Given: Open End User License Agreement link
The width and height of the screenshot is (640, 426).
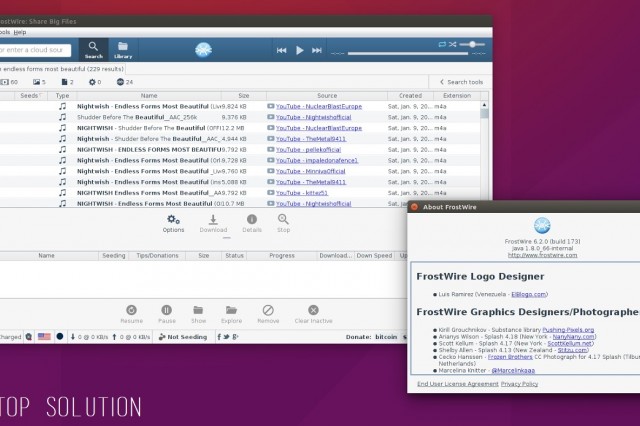Looking at the screenshot, I should tap(458, 384).
